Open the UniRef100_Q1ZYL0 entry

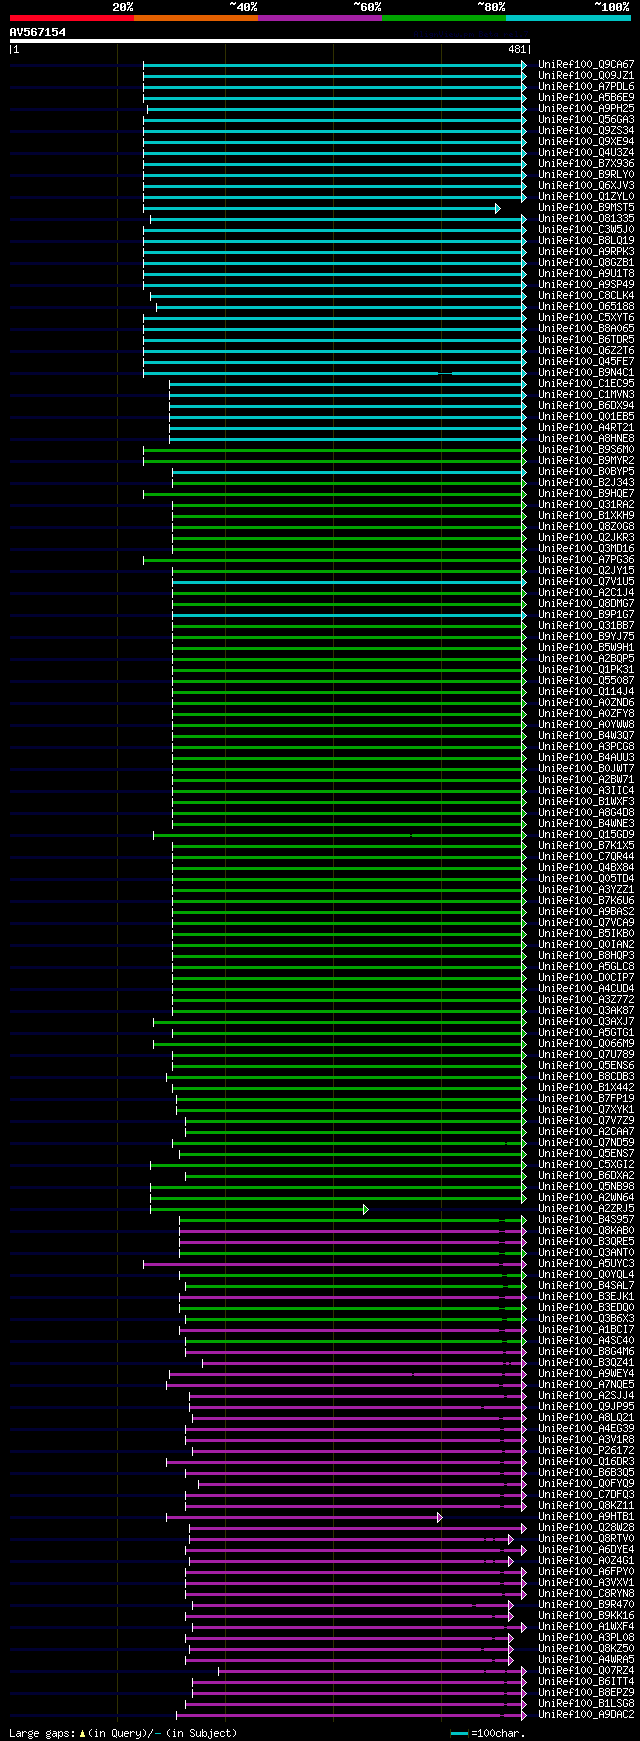[x=586, y=197]
